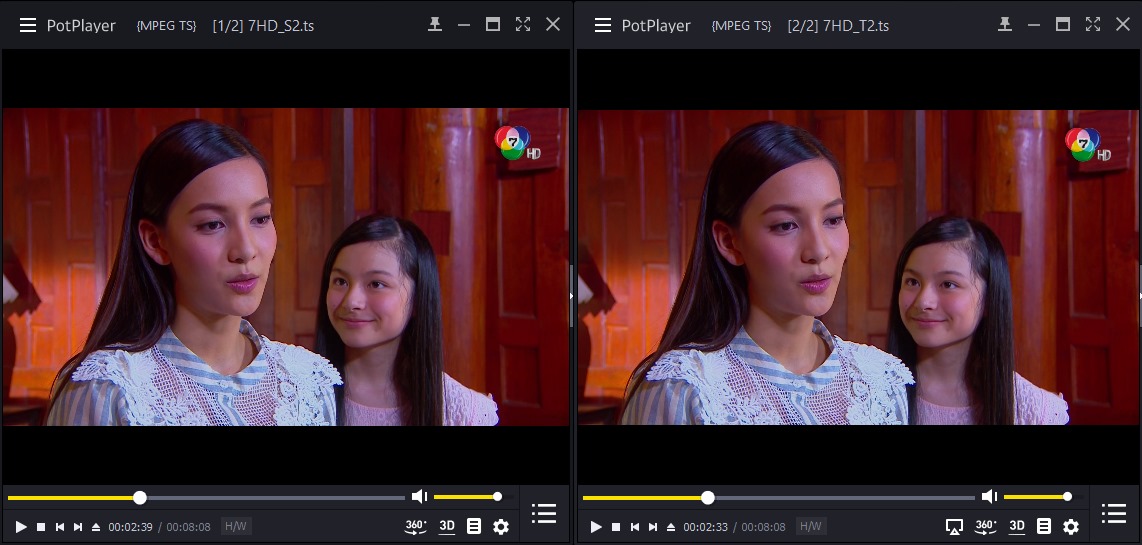Open the subtitle/chapter list icon in left player
Viewport: 1142px width, 545px height.
(x=474, y=526)
